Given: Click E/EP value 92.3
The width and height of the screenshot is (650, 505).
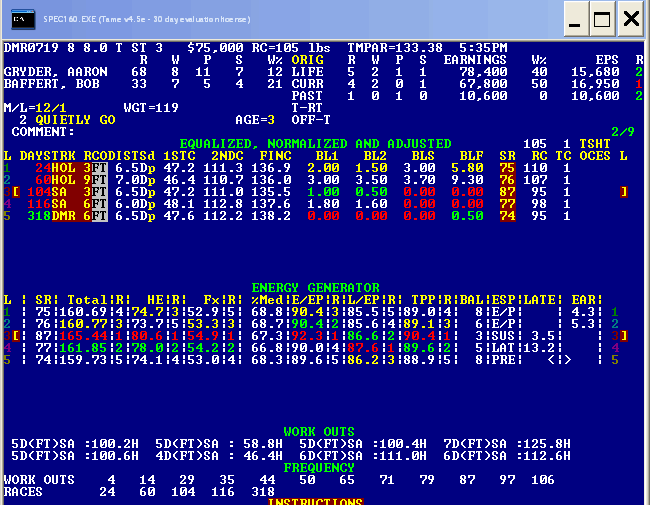Looking at the screenshot, I should pos(307,336).
